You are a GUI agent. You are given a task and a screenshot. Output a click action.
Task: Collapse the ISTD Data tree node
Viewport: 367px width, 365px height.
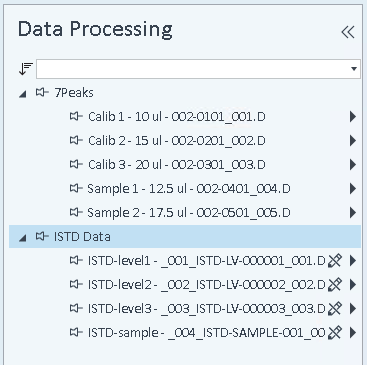point(23,238)
